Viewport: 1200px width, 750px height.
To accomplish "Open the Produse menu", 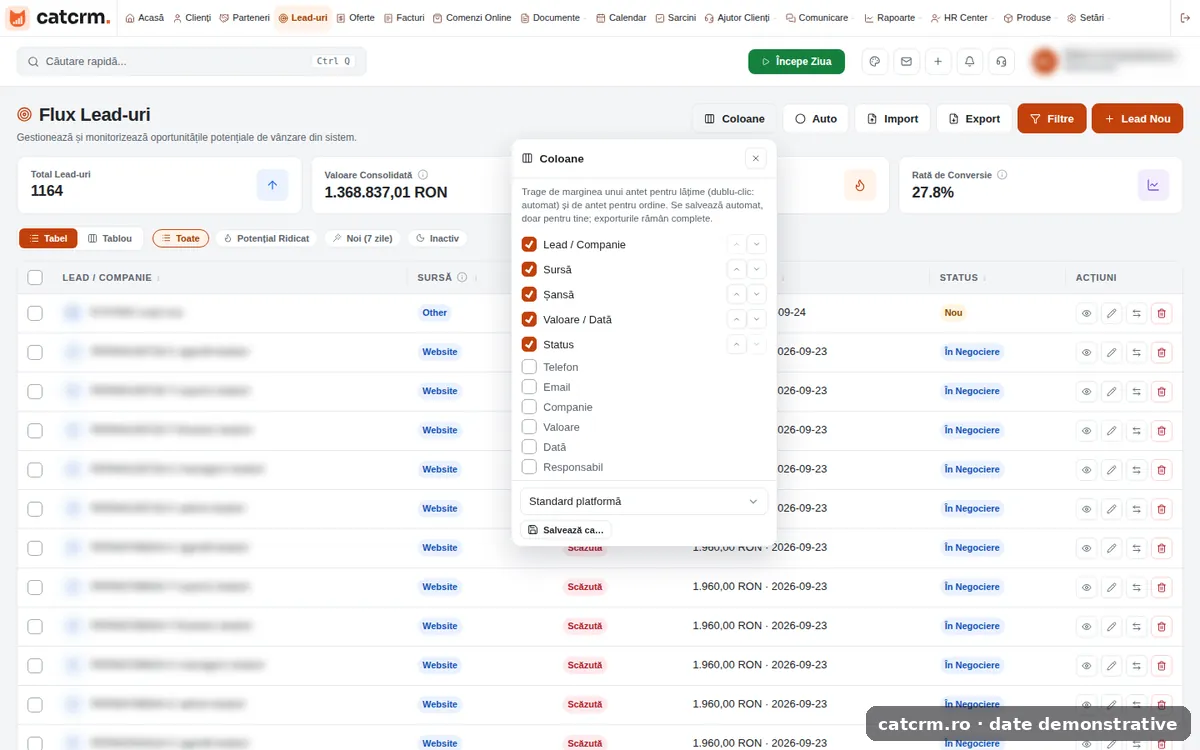I will tap(1028, 18).
